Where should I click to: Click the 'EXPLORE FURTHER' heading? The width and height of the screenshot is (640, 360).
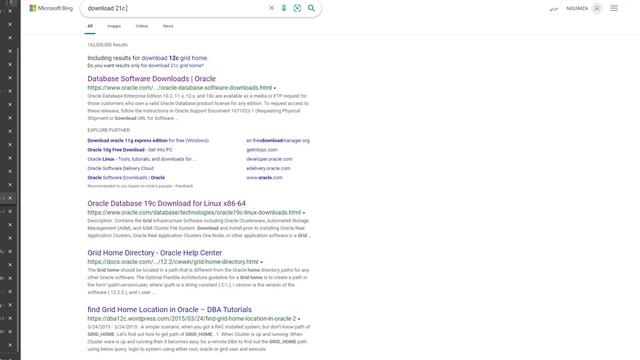pyautogui.click(x=109, y=130)
